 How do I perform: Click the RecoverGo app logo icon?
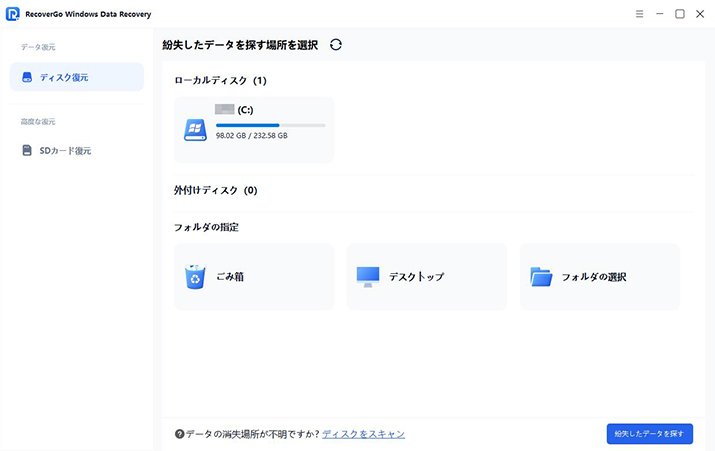click(12, 14)
